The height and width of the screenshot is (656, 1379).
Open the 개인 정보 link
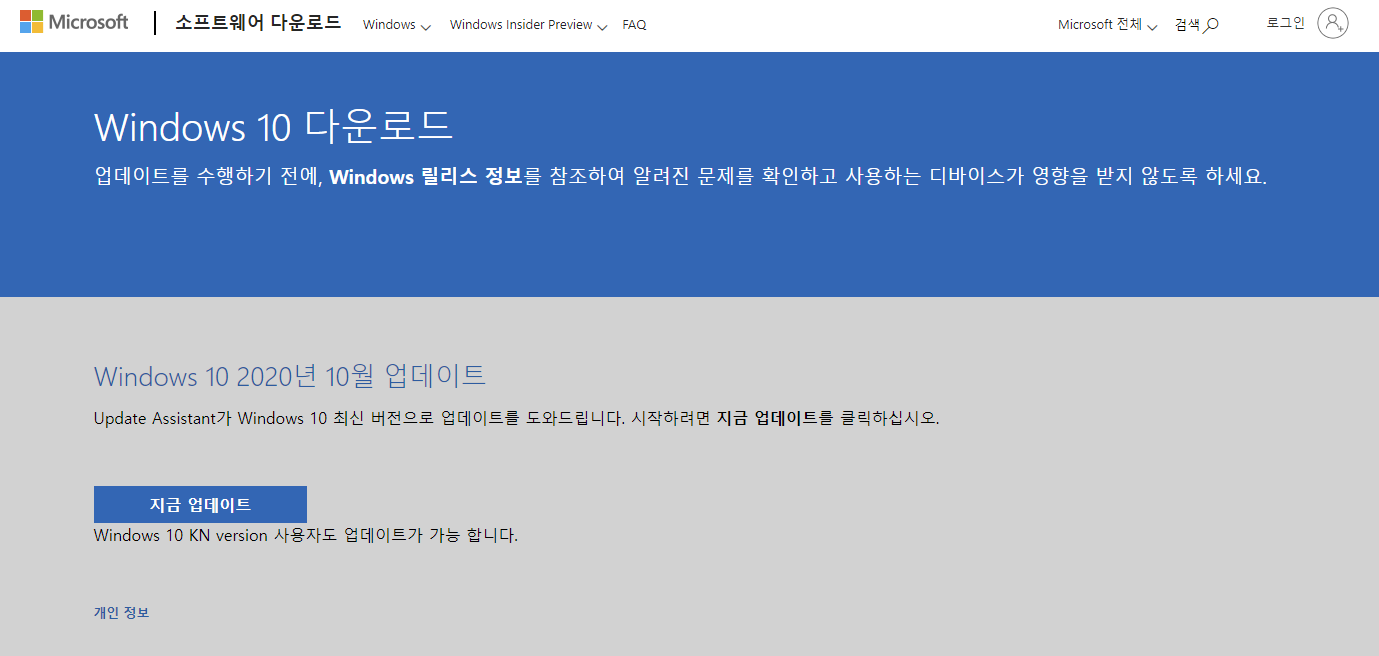(121, 613)
